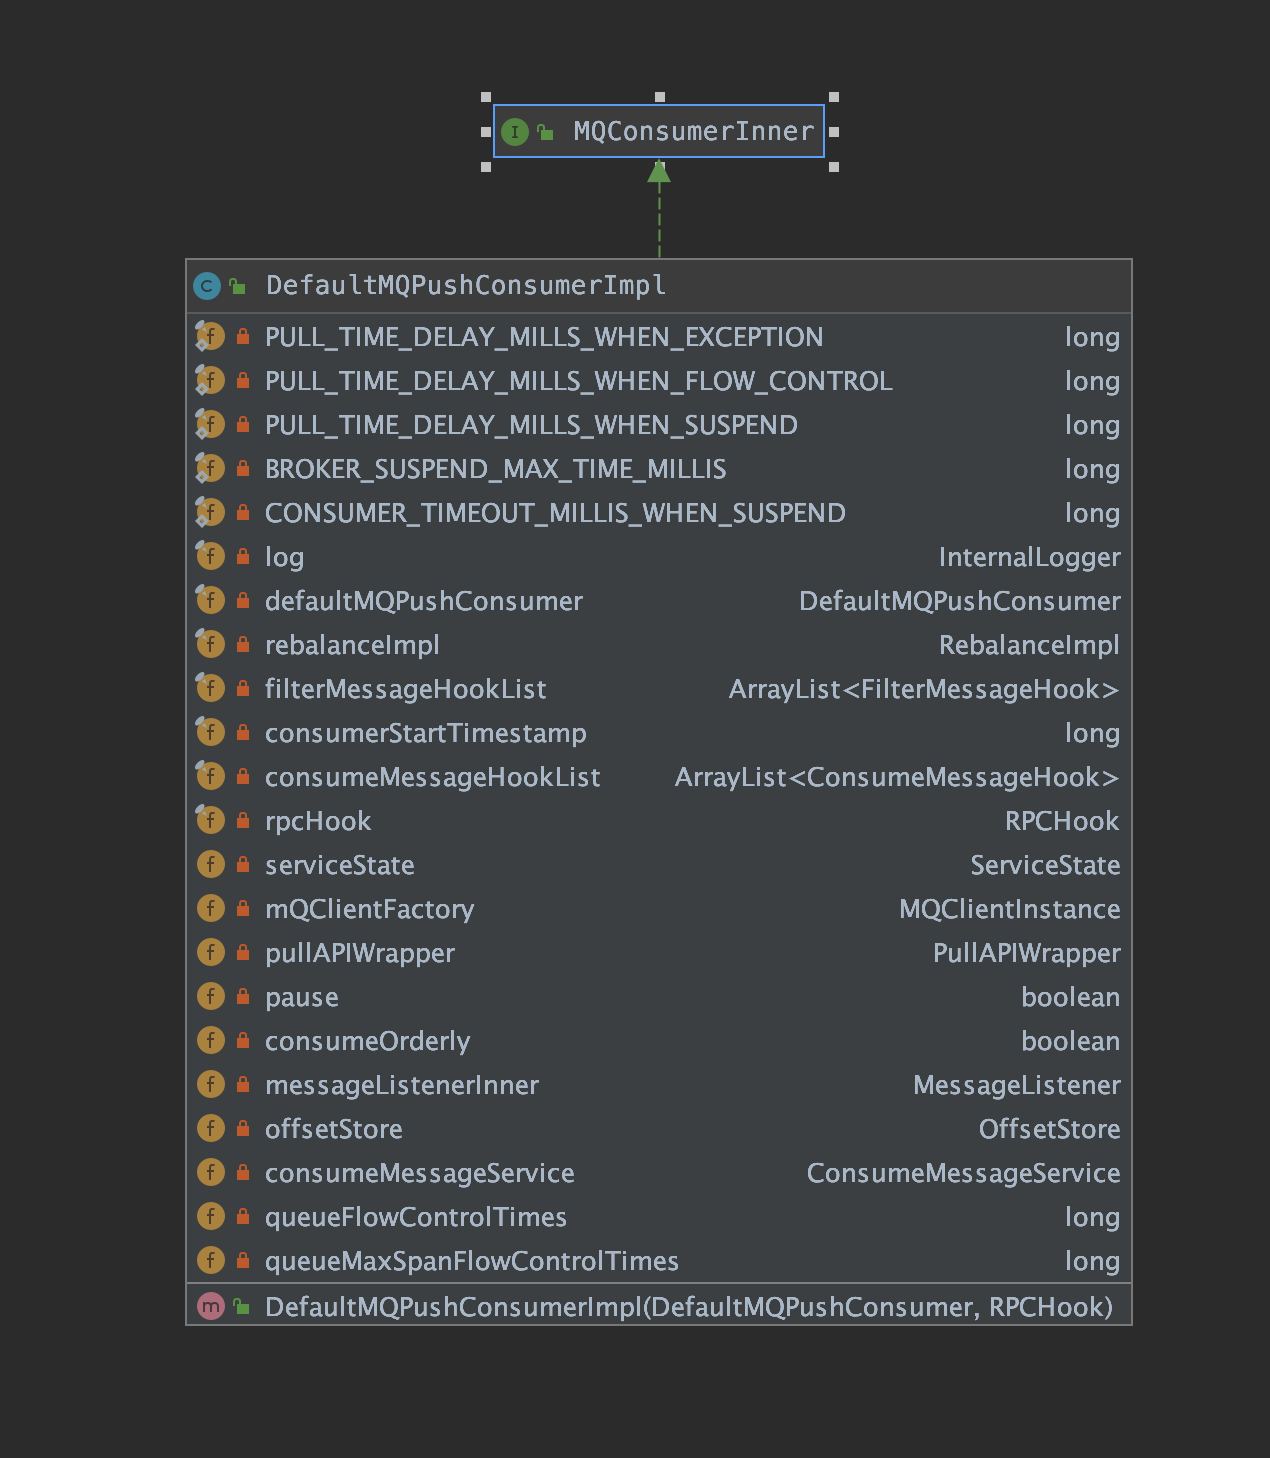Click the class icon beside DefaultMQPushConsumerImpl
The height and width of the screenshot is (1458, 1270).
(207, 286)
